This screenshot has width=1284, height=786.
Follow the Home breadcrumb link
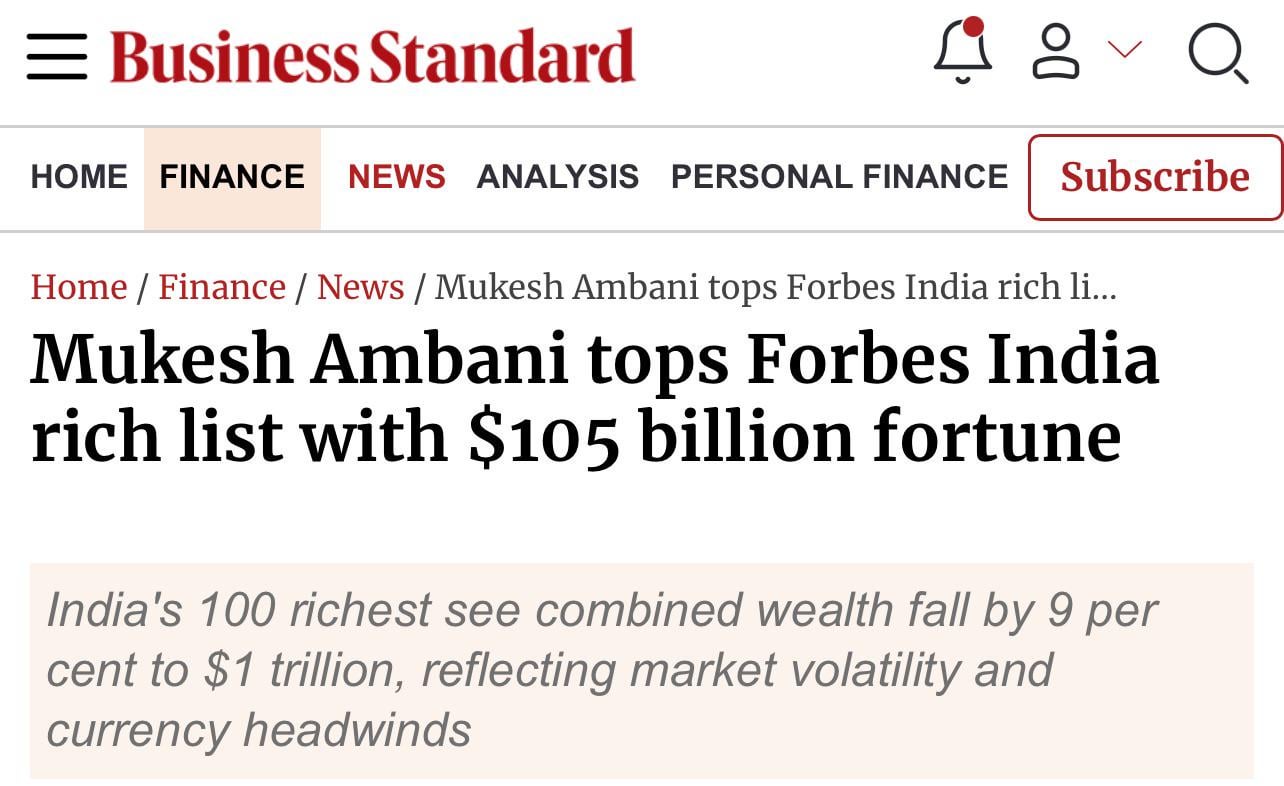[x=79, y=288]
